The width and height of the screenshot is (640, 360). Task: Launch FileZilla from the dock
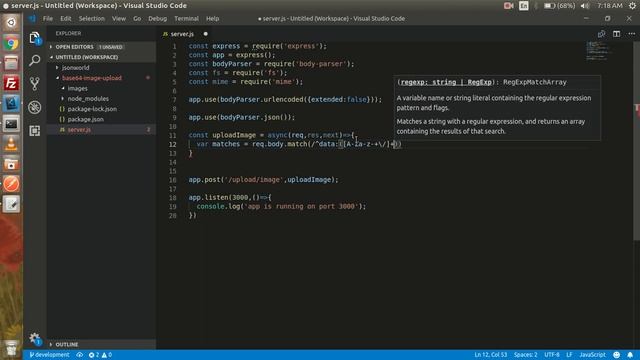[11, 83]
